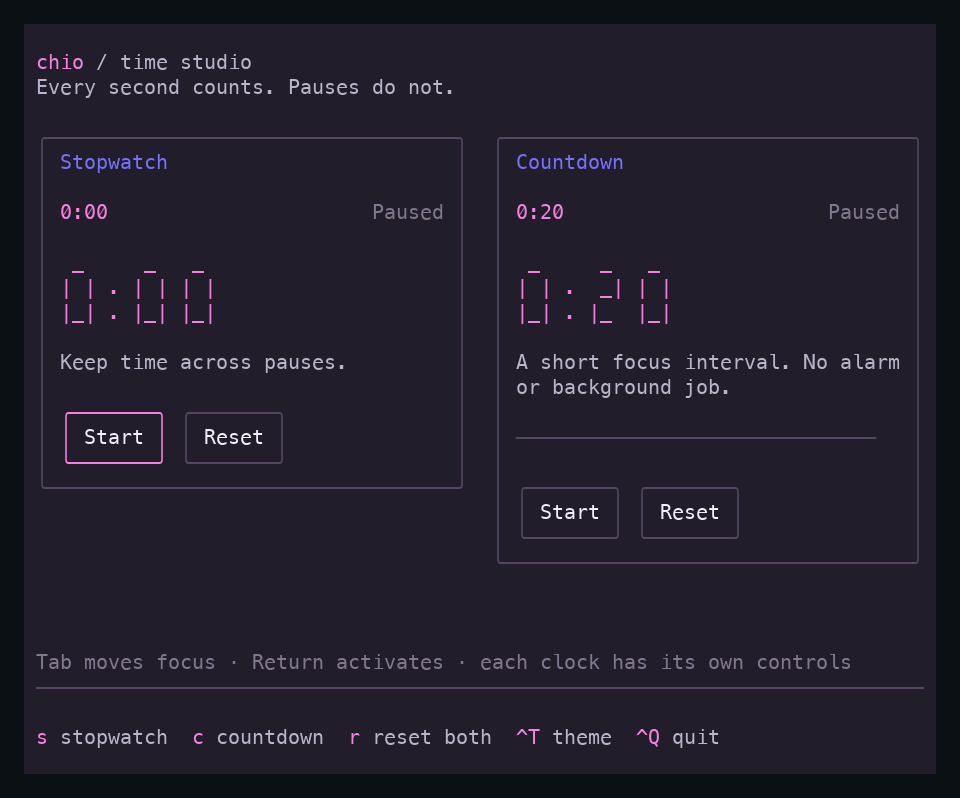Click the countdown progress bar
Viewport: 960px width, 798px height.
click(x=696, y=438)
